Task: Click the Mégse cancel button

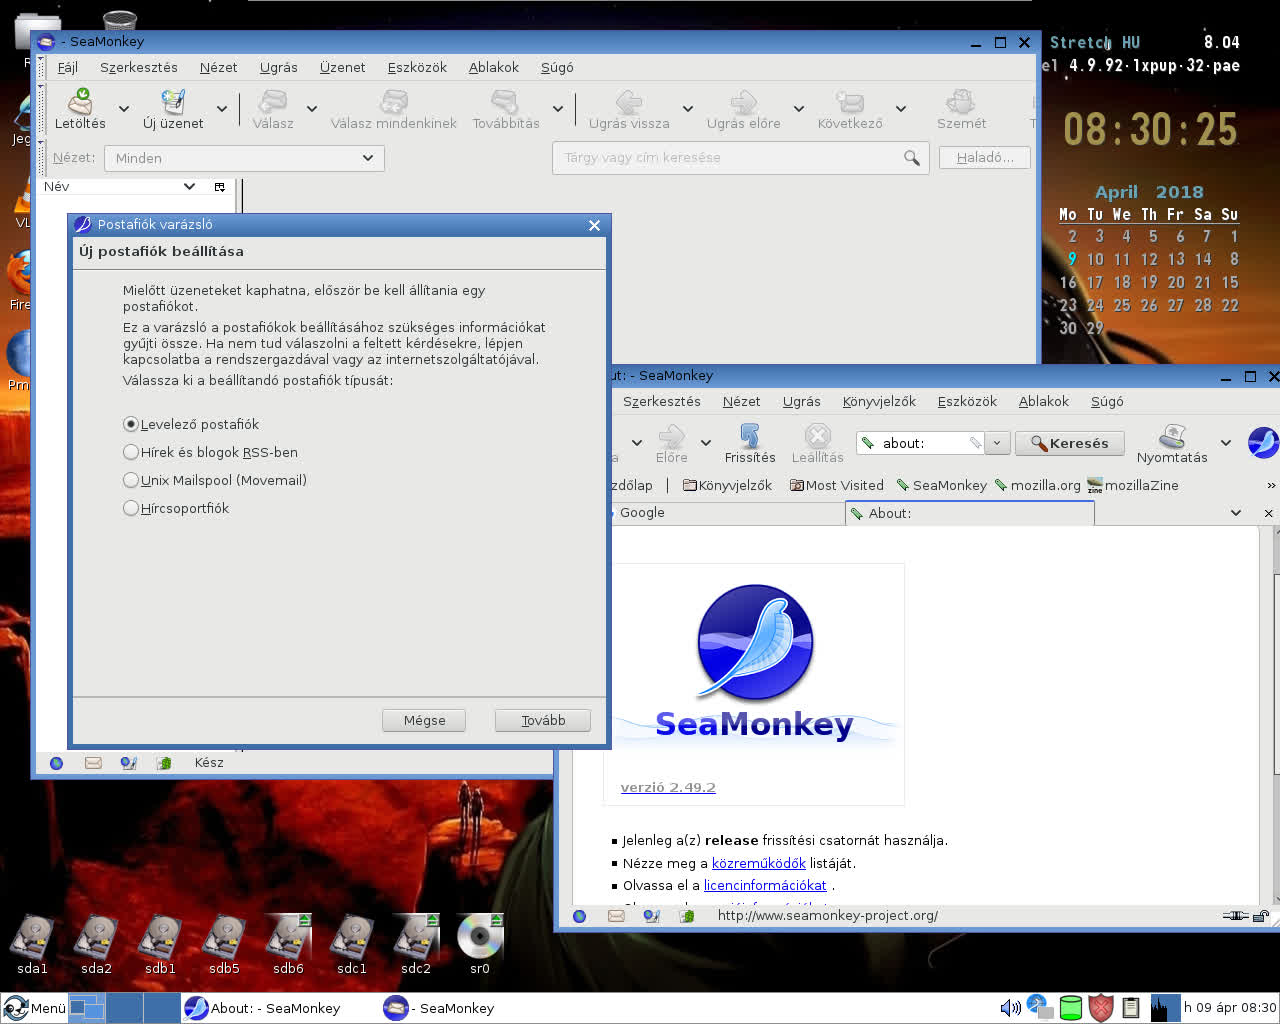Action: 424,720
